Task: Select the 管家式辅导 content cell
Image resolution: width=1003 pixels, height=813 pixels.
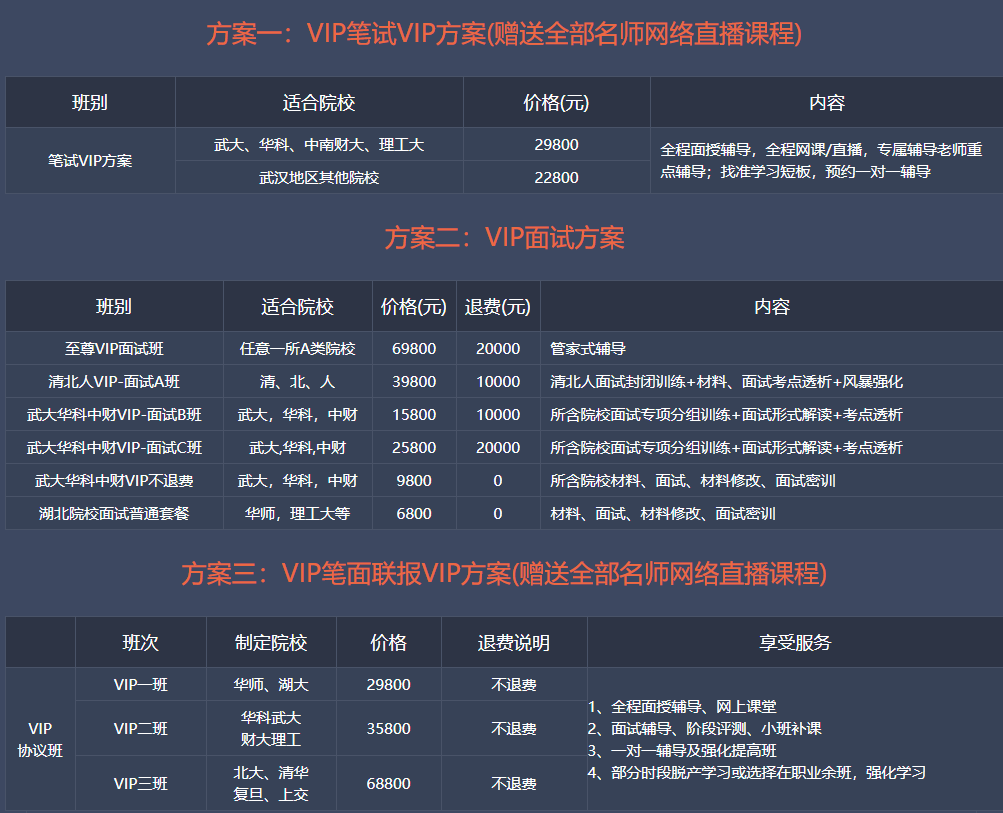Action: click(x=588, y=349)
